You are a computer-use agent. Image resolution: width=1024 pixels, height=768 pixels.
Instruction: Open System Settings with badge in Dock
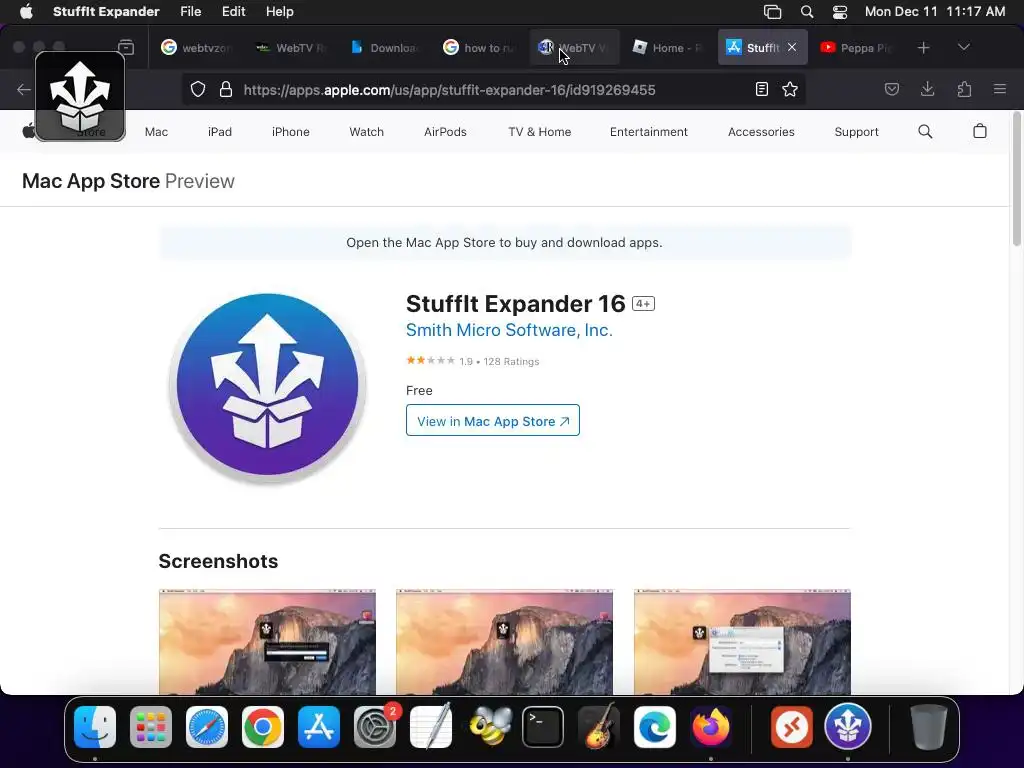[375, 727]
